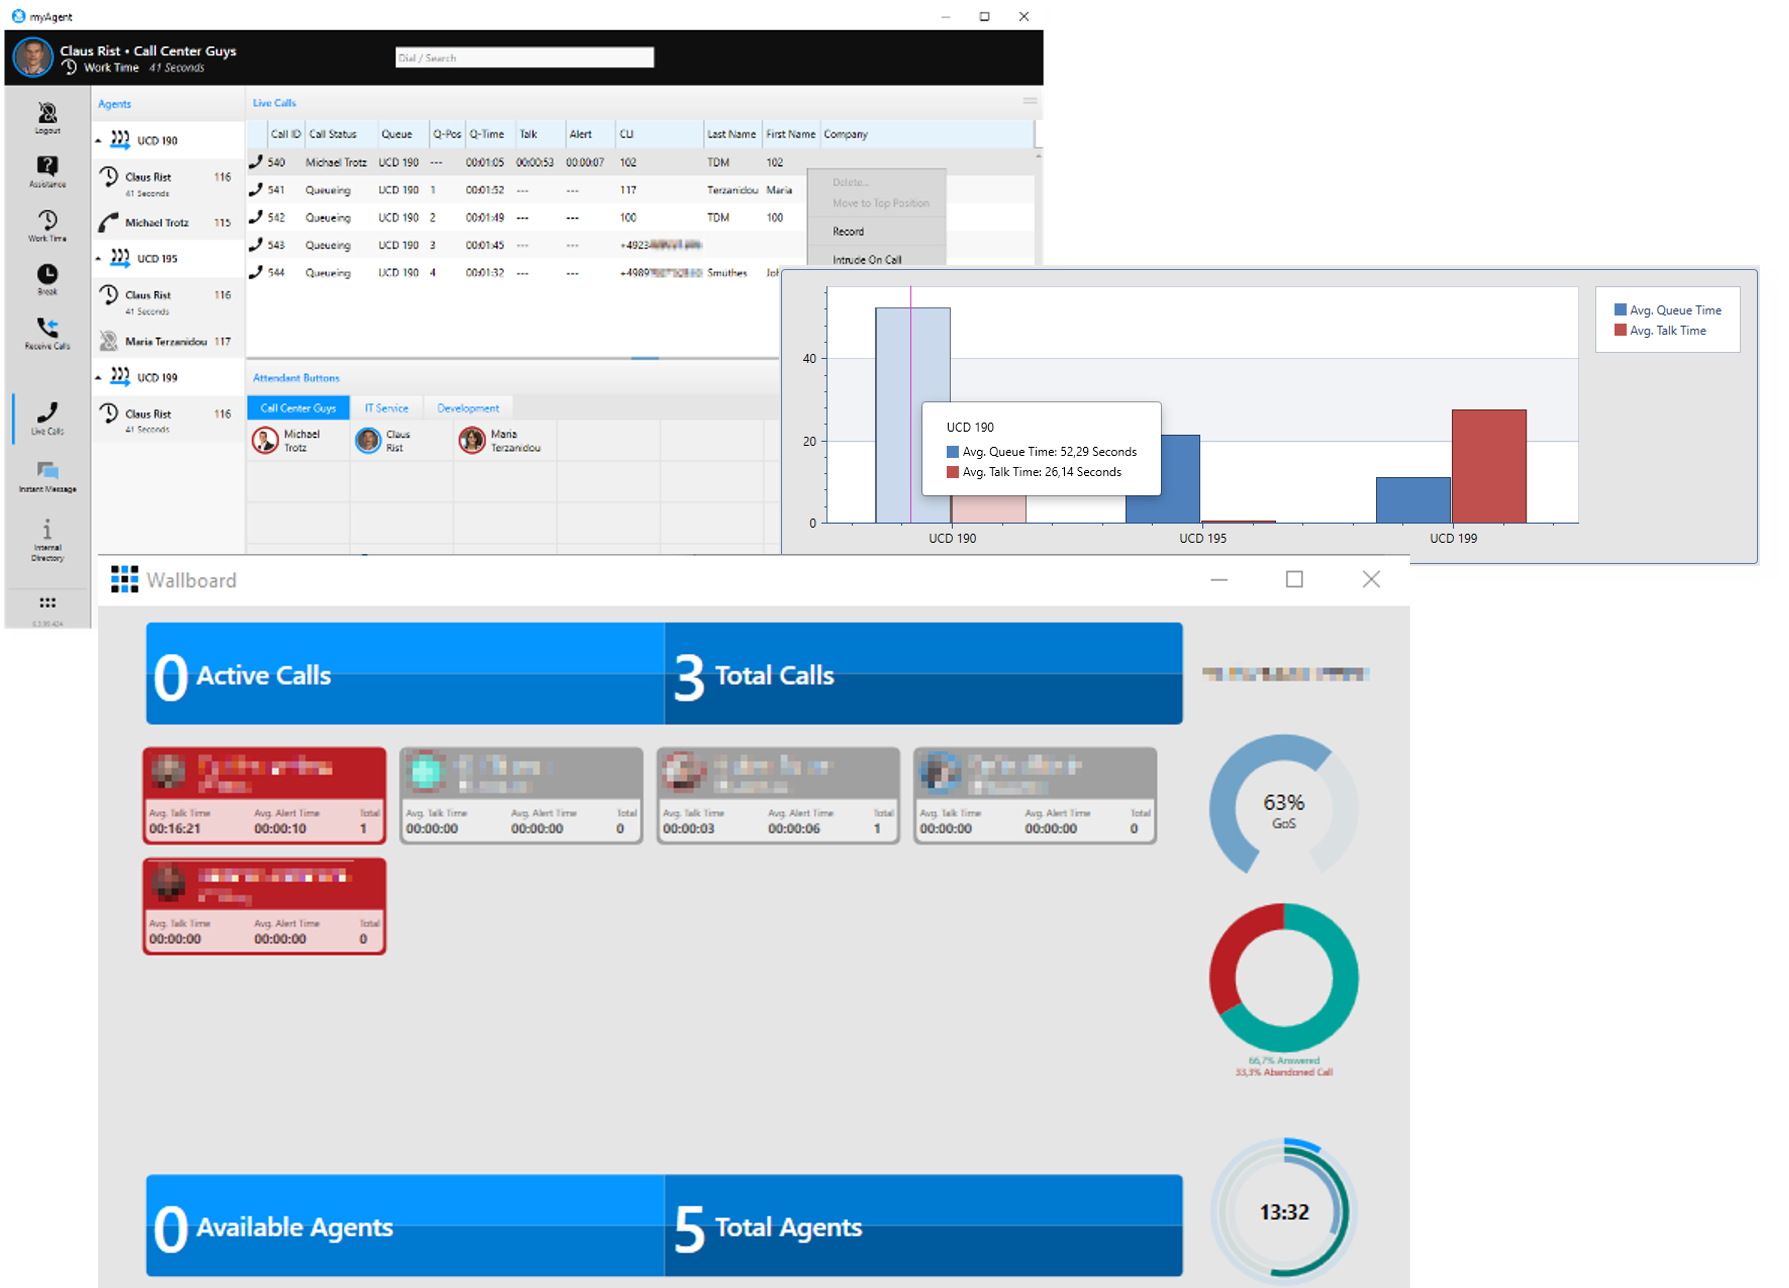Click the 0 Active Calls tile
Image resolution: width=1789 pixels, height=1288 pixels.
coord(405,673)
